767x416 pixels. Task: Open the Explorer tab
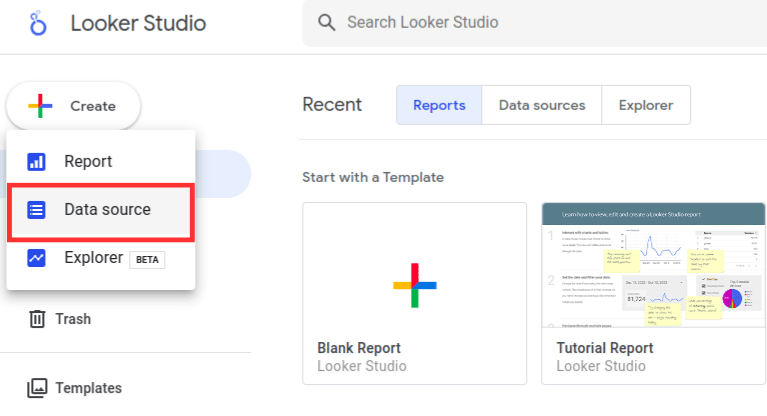point(645,105)
